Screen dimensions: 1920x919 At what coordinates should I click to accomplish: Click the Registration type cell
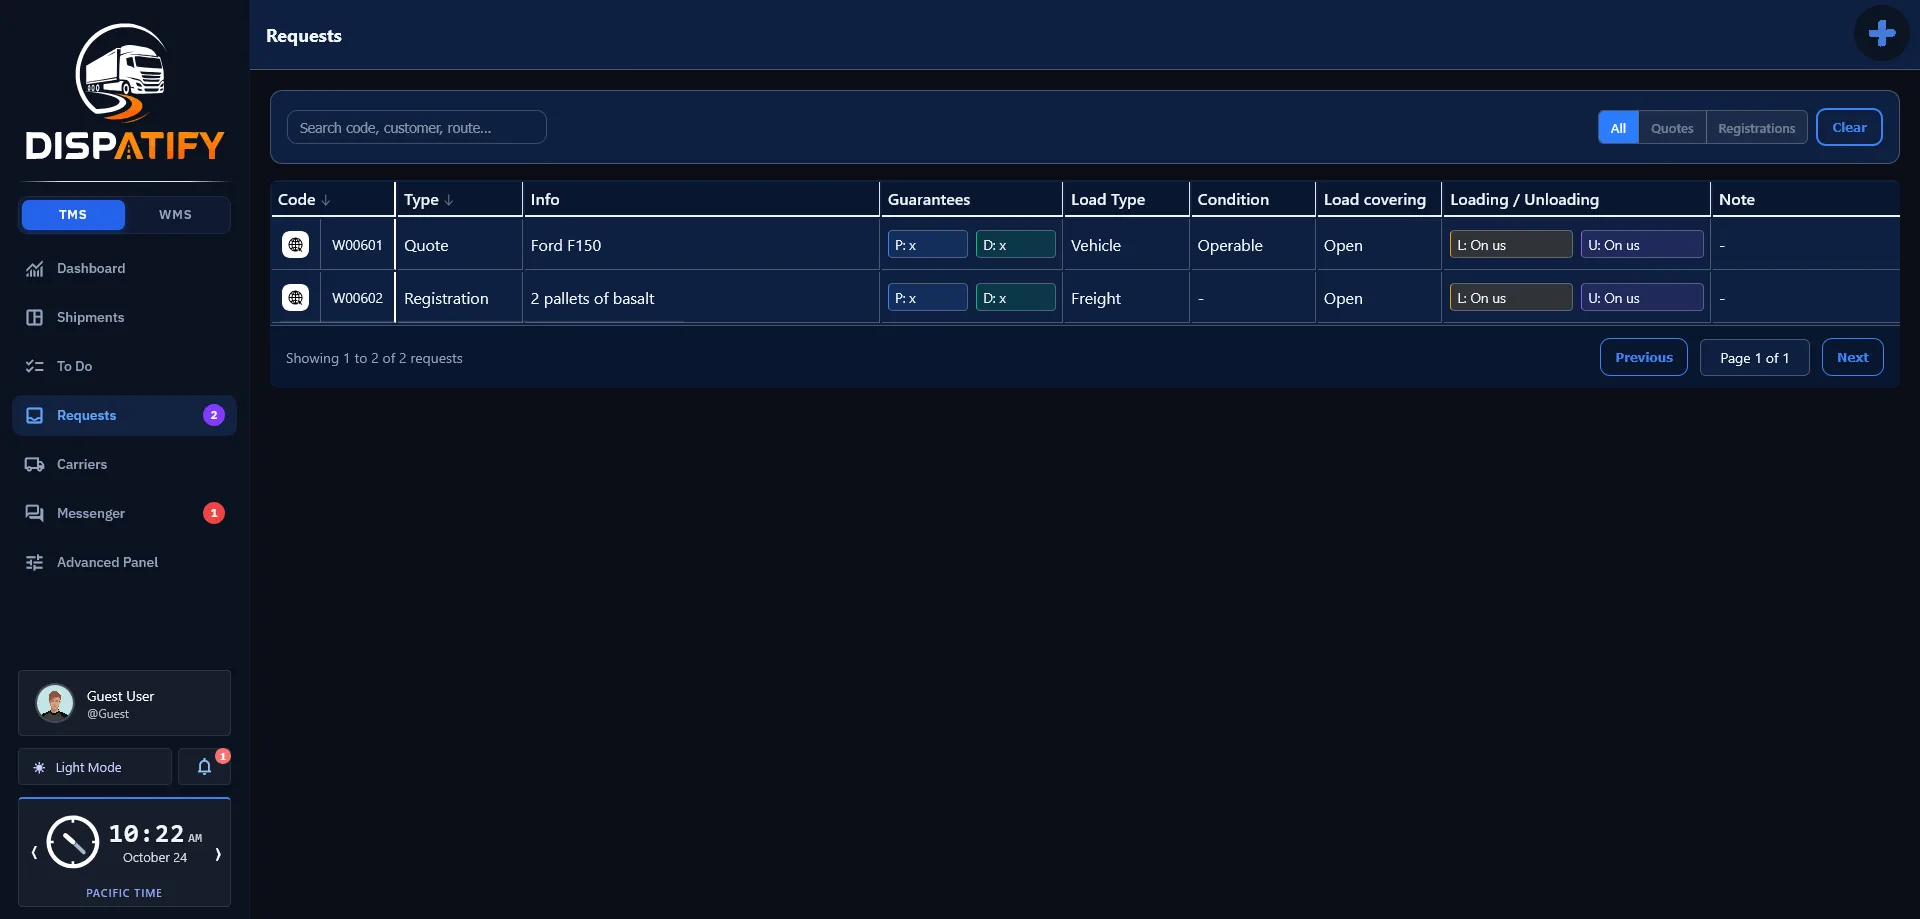[x=459, y=298]
